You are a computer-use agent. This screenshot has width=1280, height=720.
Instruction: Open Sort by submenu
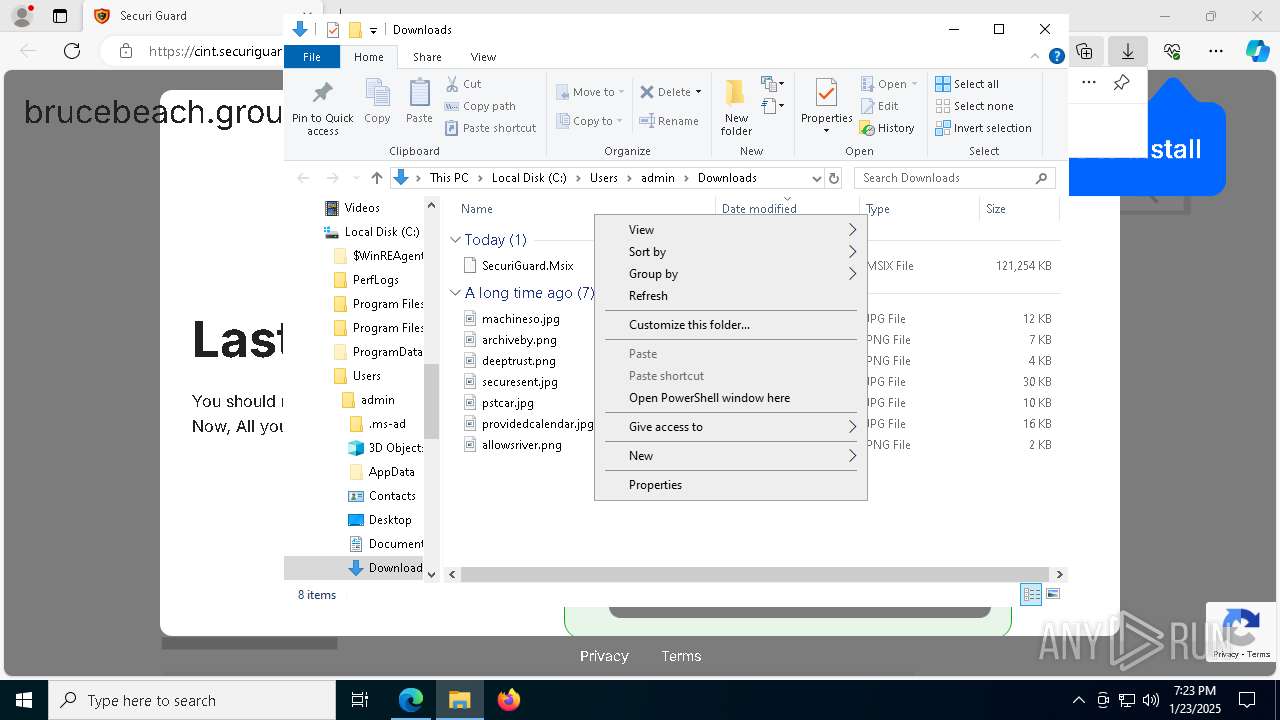pyautogui.click(x=731, y=252)
